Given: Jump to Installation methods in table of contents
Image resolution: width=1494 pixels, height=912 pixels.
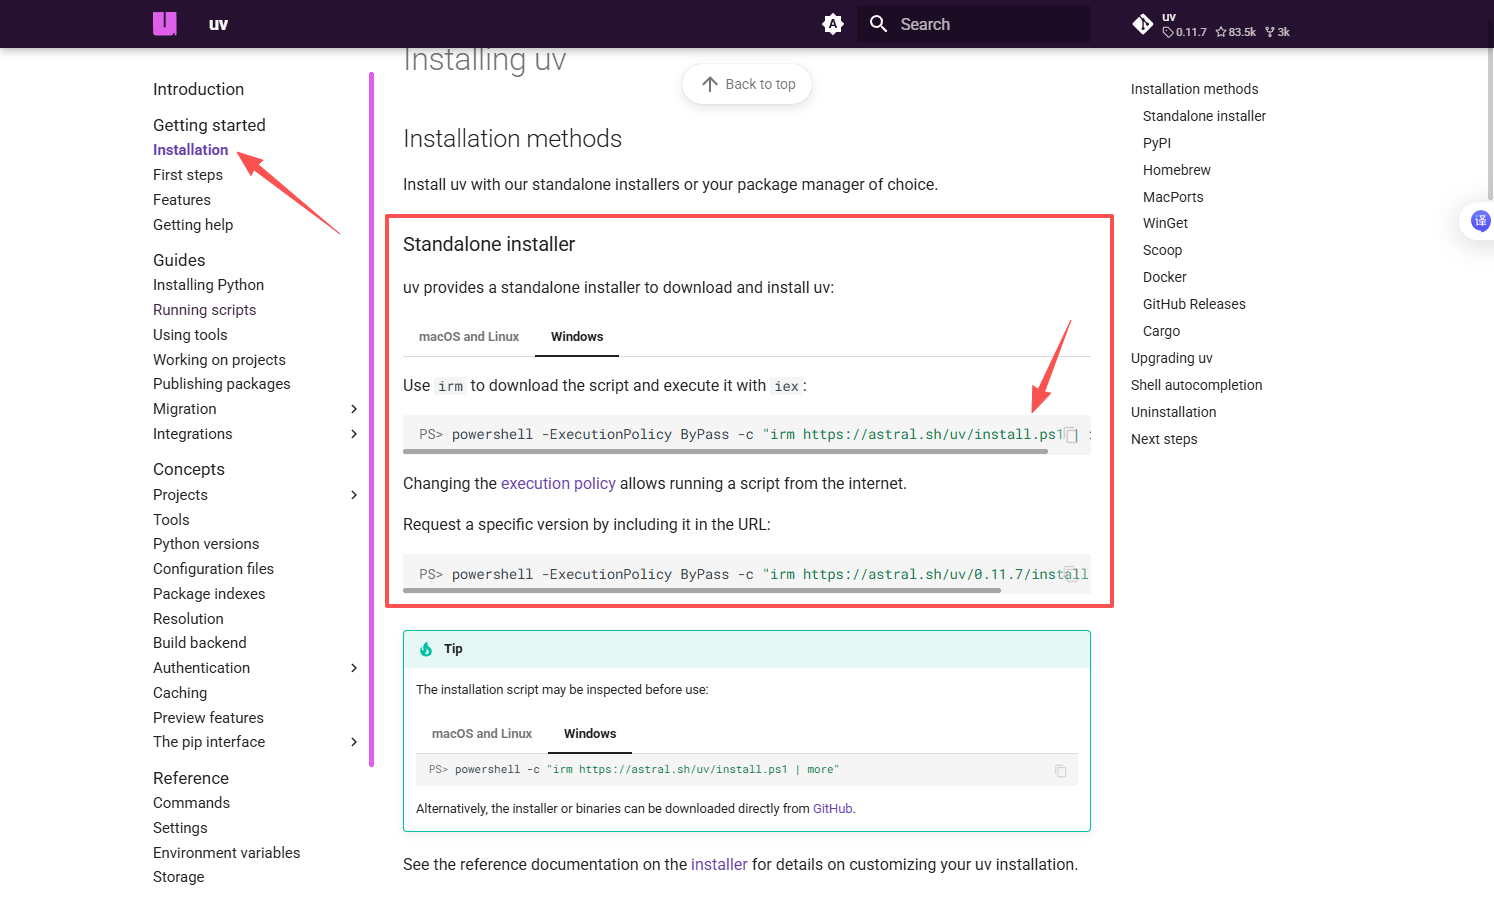Looking at the screenshot, I should tap(1194, 89).
